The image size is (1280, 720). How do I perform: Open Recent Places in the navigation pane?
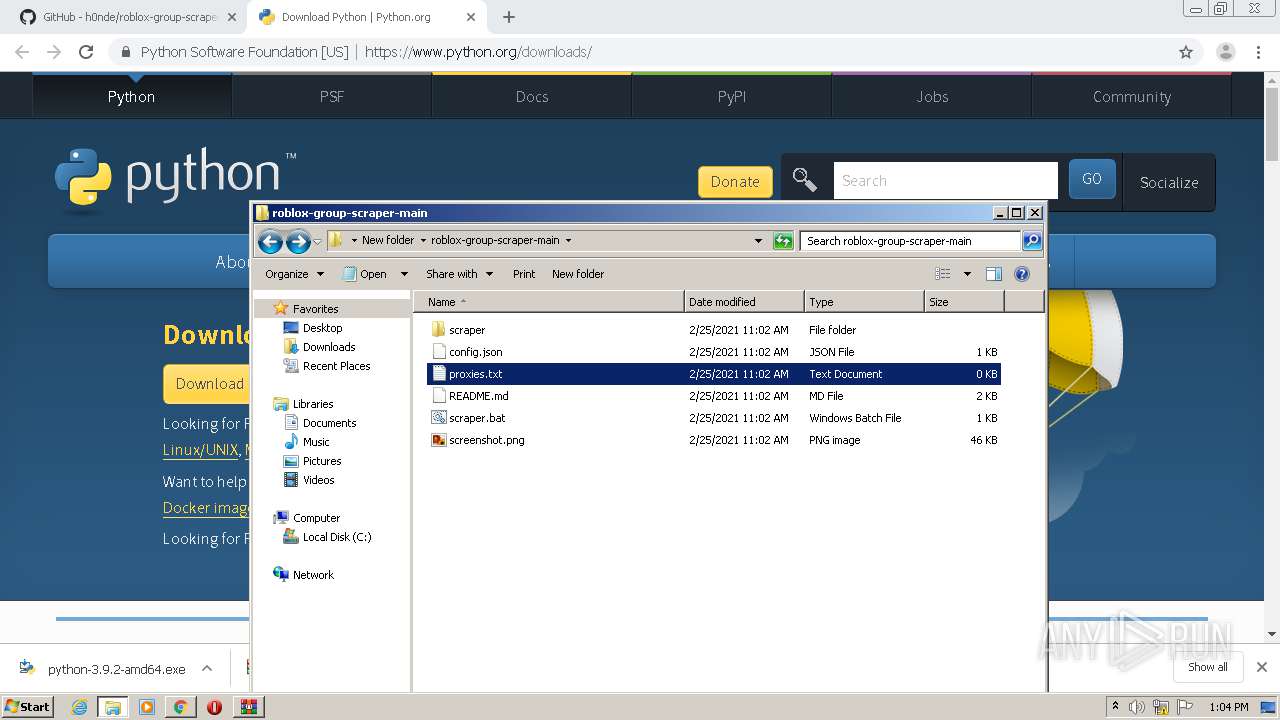tap(336, 366)
